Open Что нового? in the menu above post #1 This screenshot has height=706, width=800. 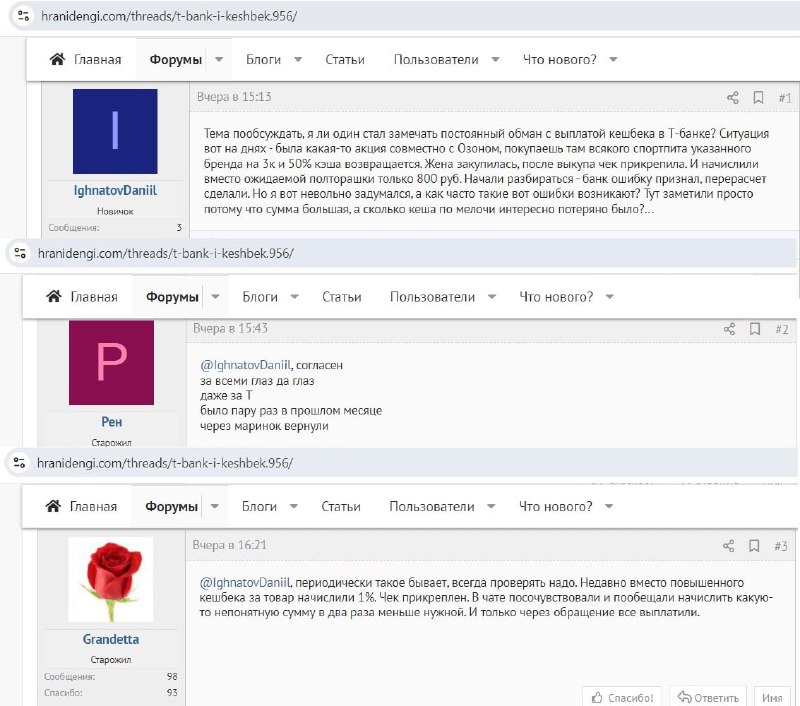pos(560,60)
